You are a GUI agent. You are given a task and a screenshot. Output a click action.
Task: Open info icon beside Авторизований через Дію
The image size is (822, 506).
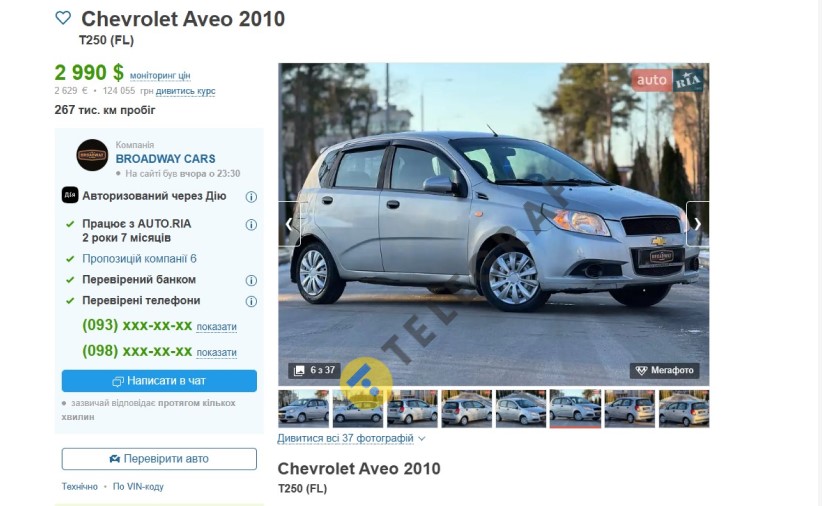point(251,197)
